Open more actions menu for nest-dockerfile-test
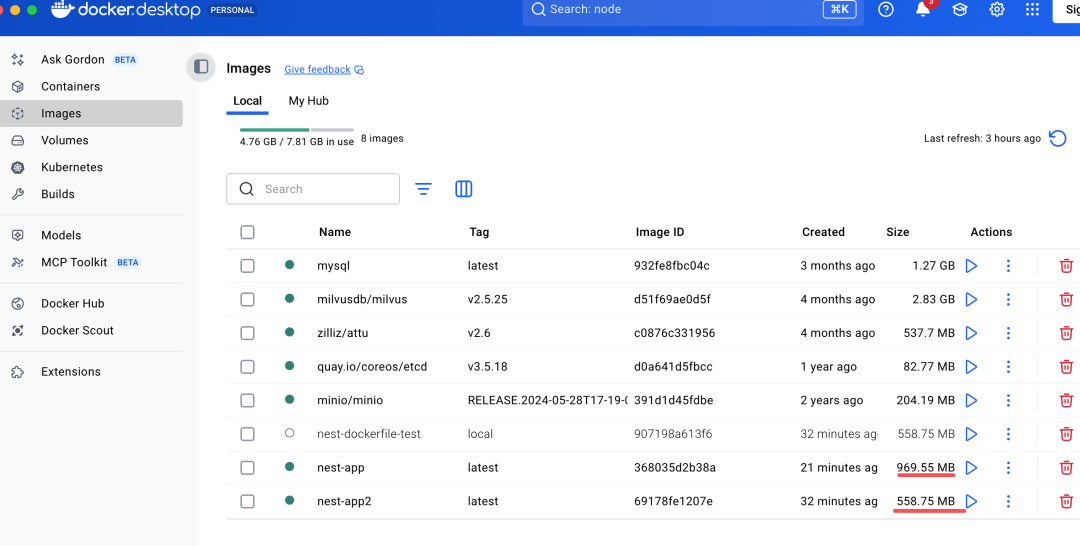This screenshot has height=546, width=1080. [x=1008, y=434]
